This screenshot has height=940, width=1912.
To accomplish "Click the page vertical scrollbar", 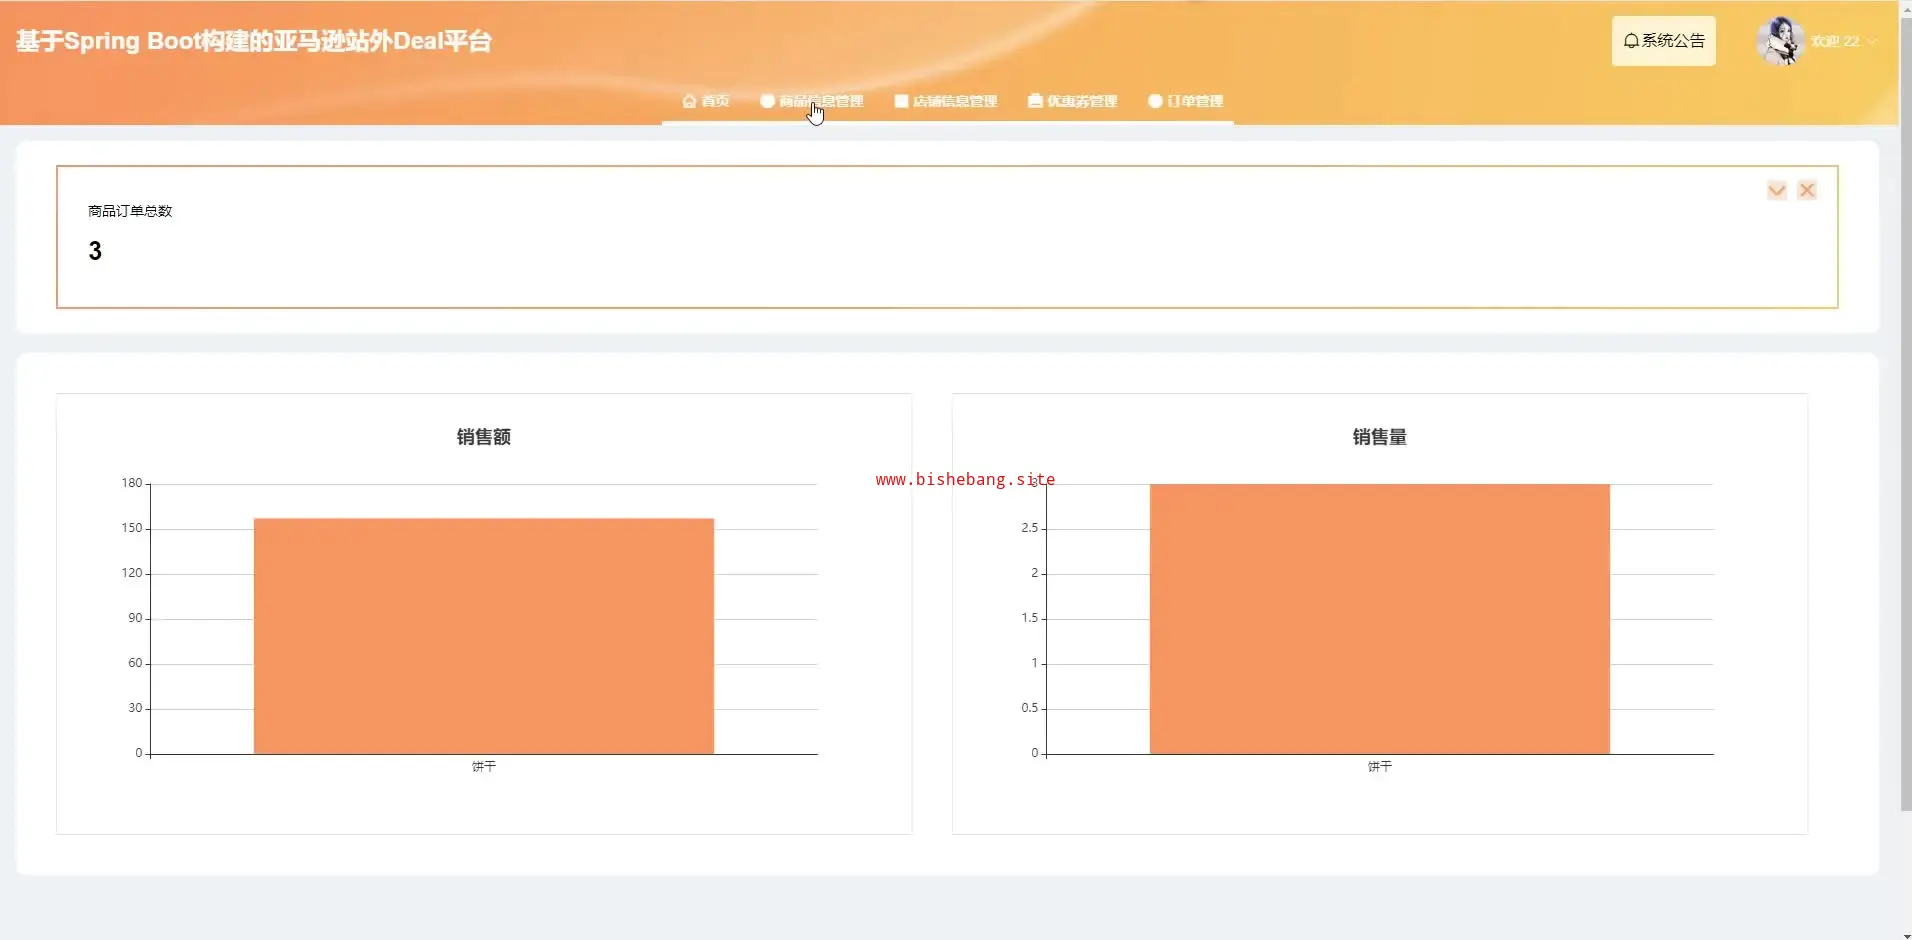I will (x=1905, y=415).
